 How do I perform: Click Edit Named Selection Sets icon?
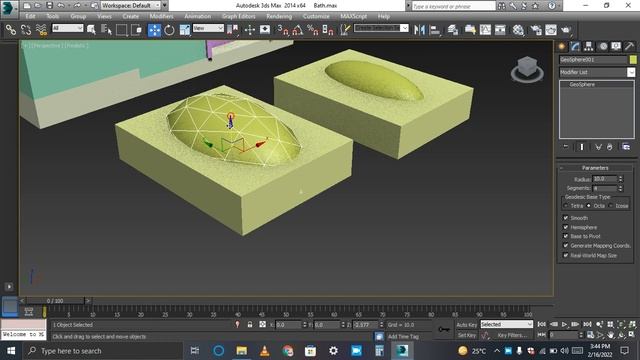pos(345,30)
